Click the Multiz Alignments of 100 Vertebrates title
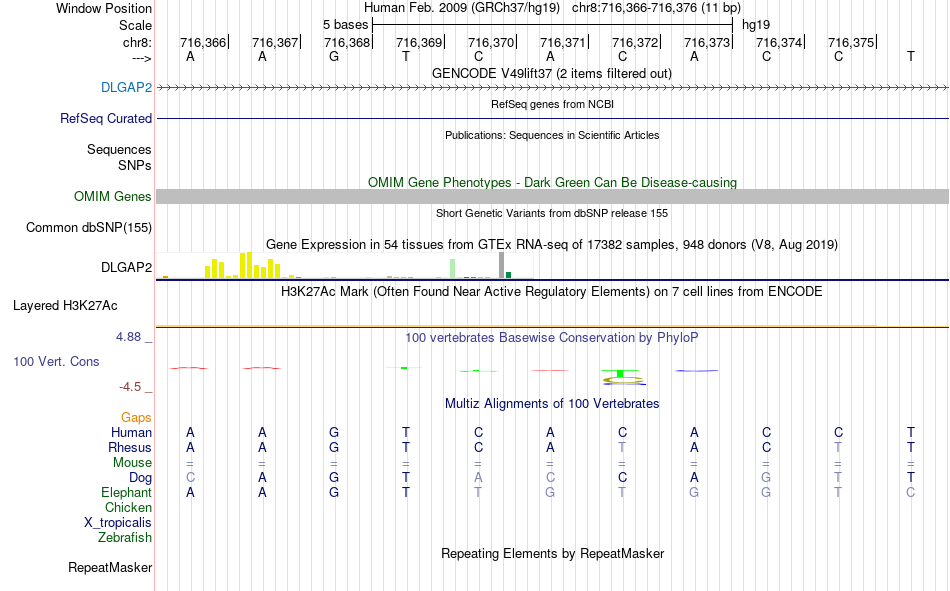The width and height of the screenshot is (950, 591). (552, 404)
